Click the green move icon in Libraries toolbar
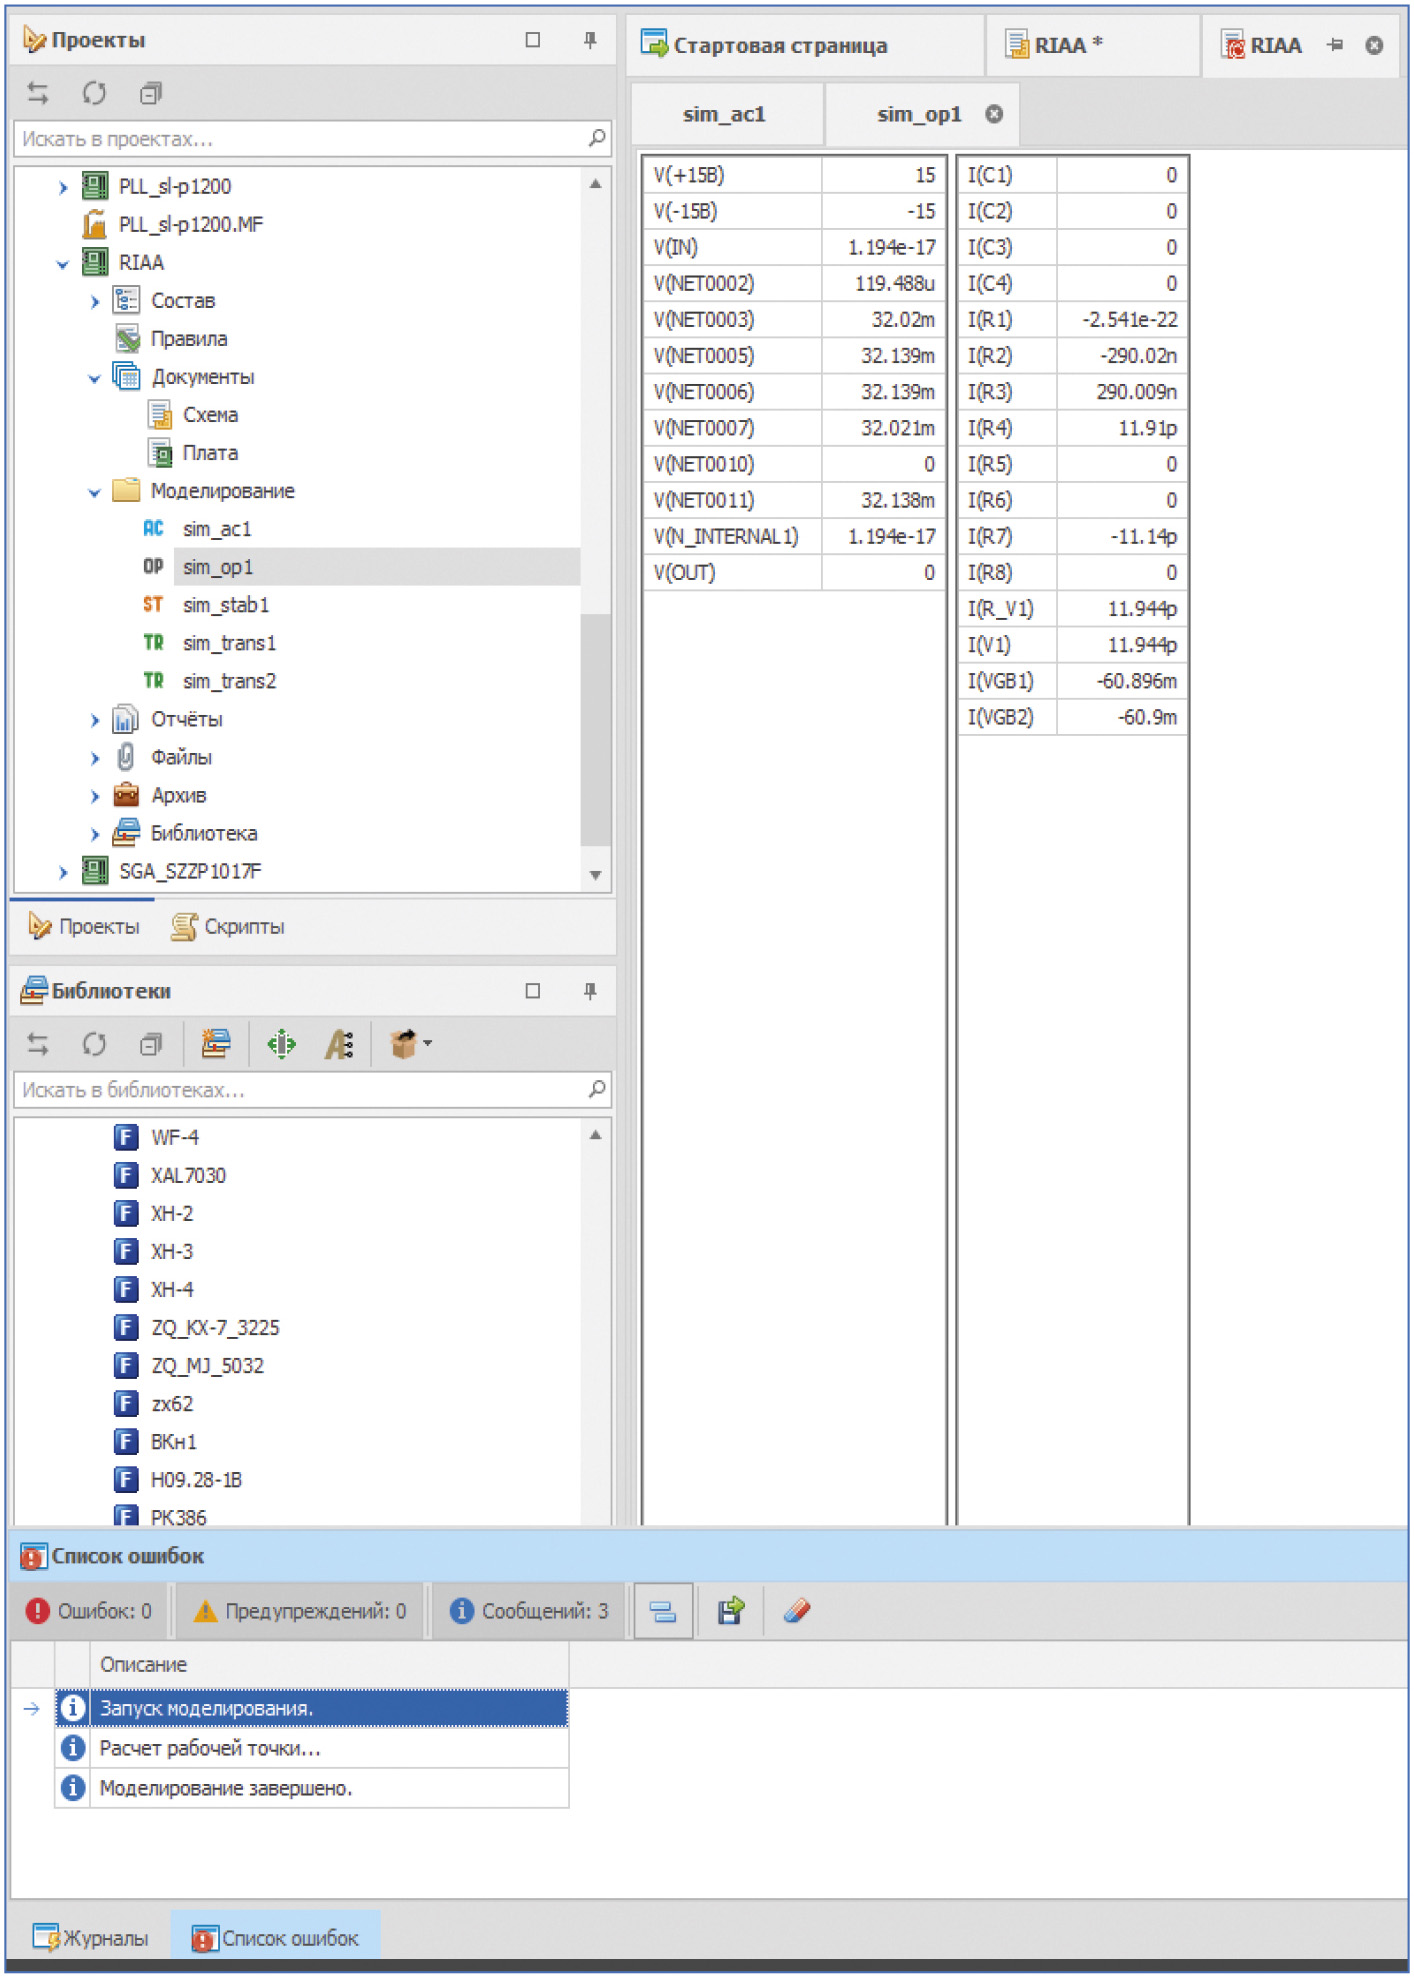This screenshot has height=1977, width=1414. (282, 1045)
